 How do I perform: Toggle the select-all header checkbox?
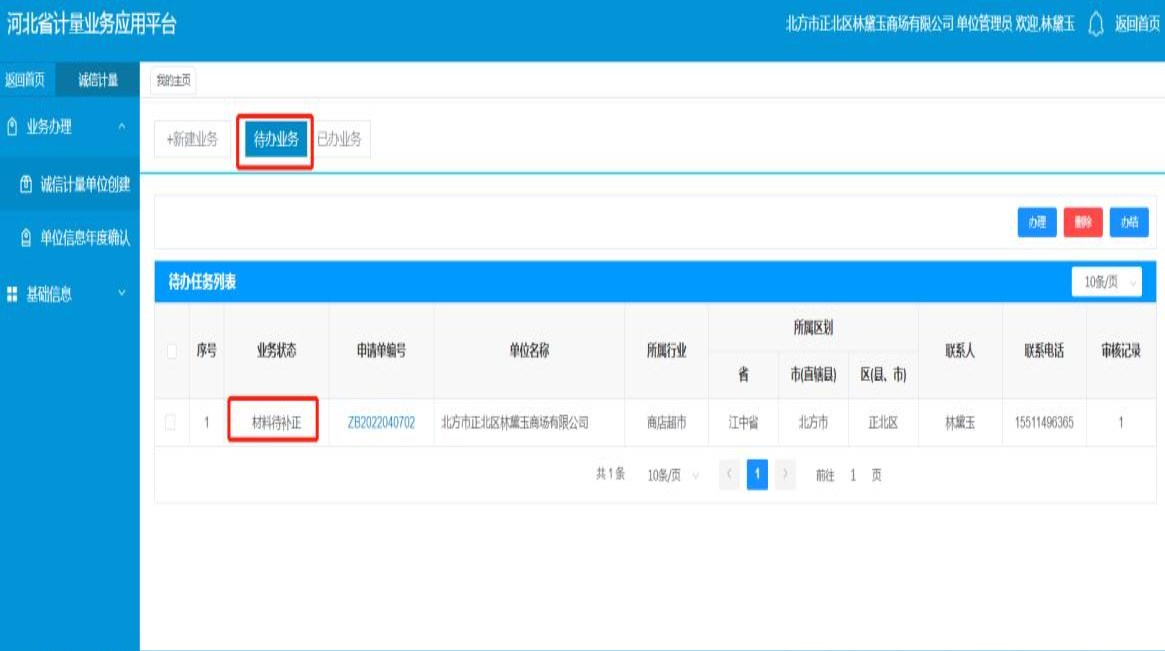(171, 351)
